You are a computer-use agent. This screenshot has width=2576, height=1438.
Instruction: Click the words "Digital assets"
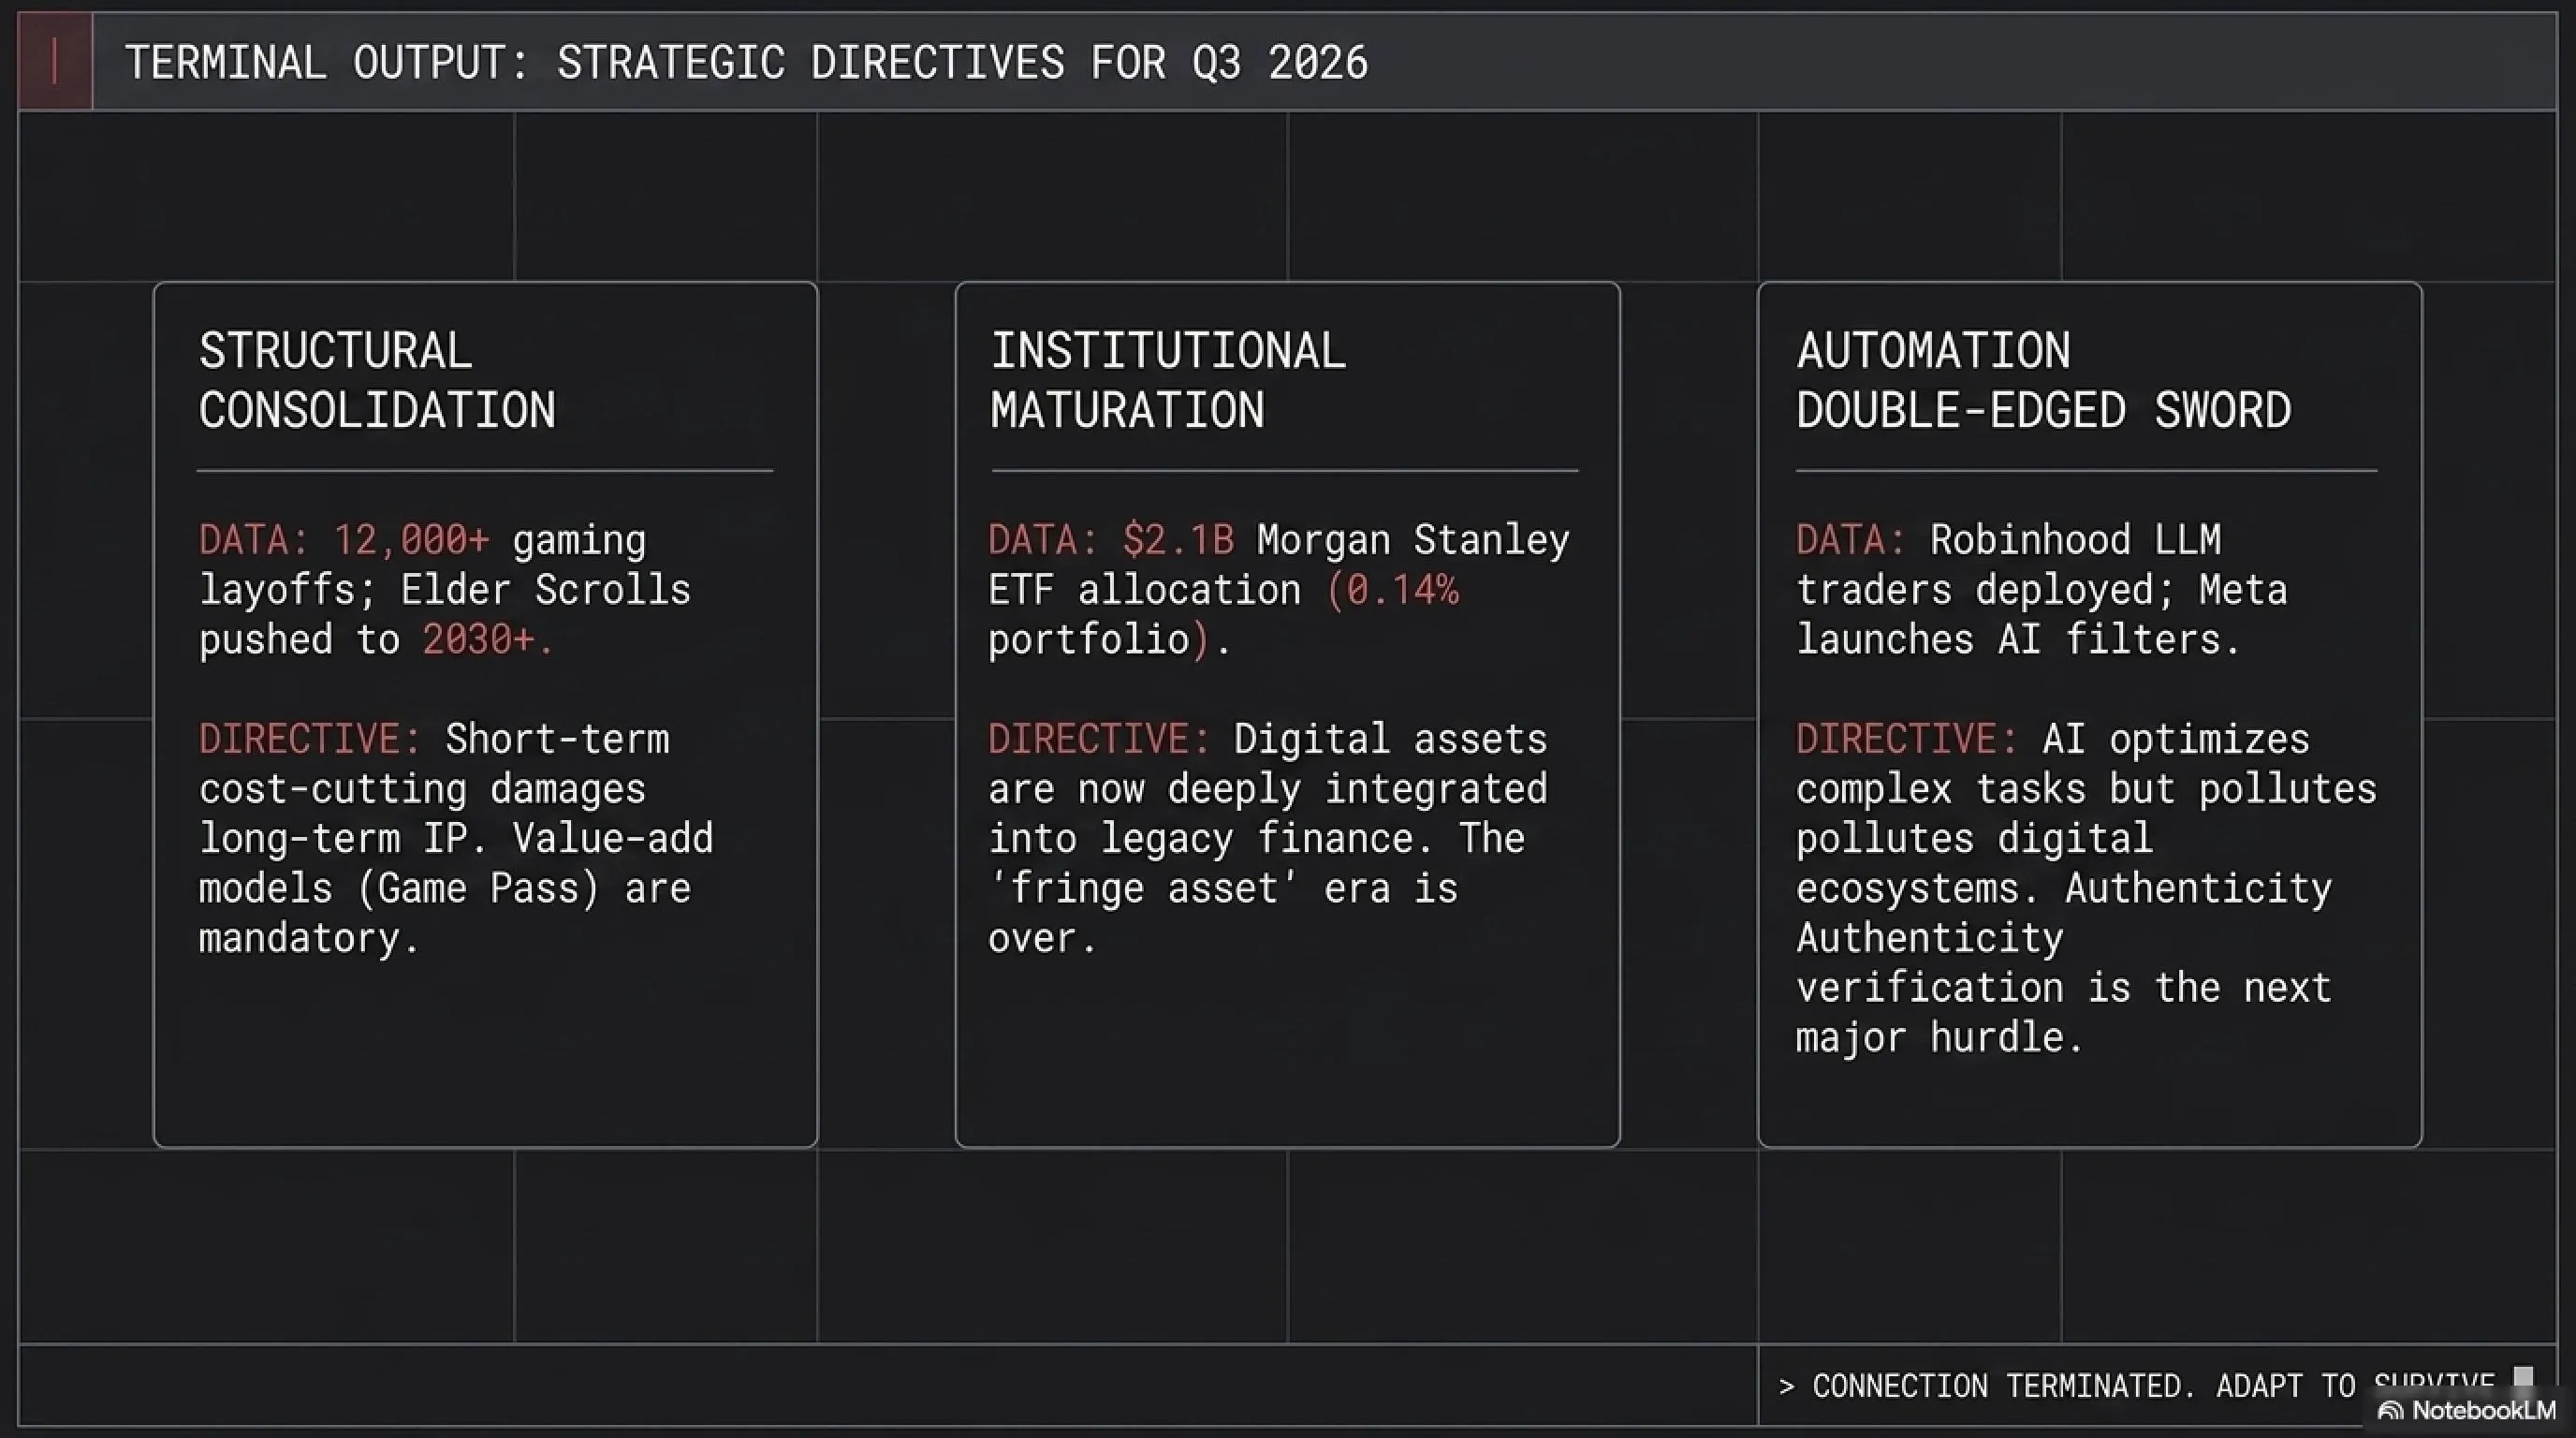[x=1391, y=739]
